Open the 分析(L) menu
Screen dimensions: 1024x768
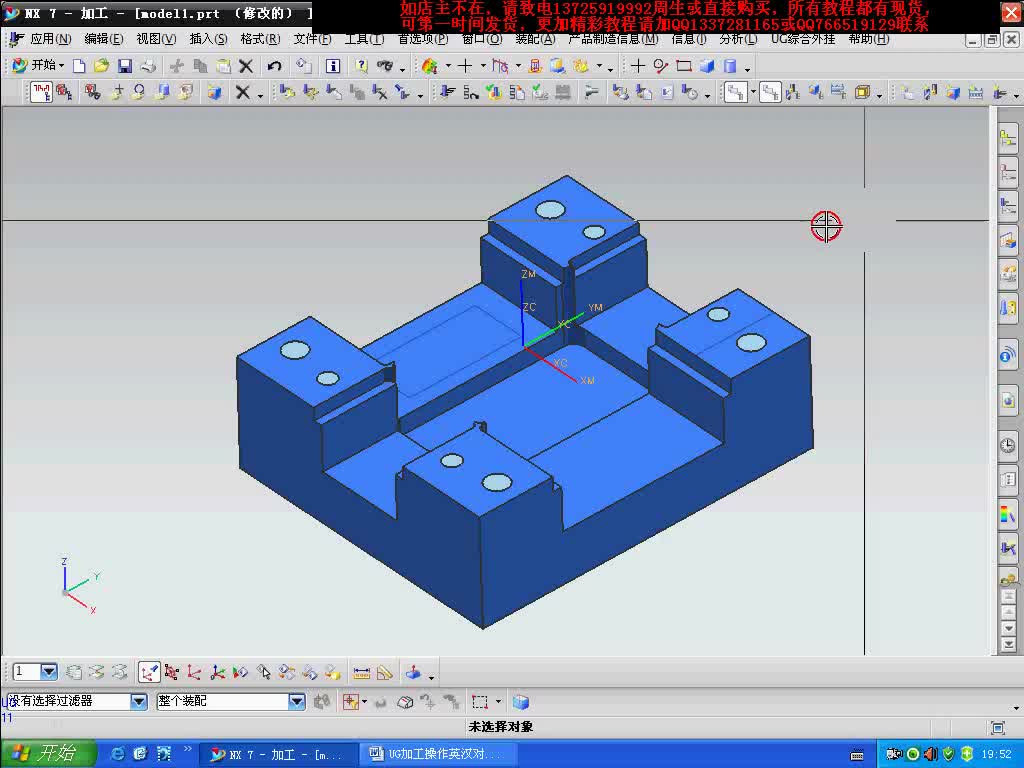739,39
